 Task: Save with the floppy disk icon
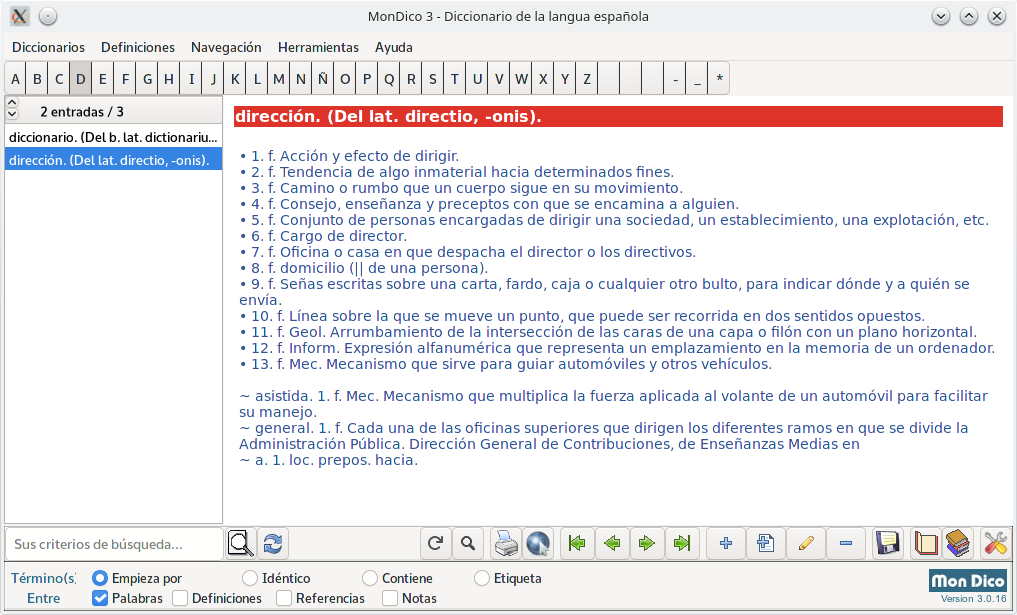[887, 544]
